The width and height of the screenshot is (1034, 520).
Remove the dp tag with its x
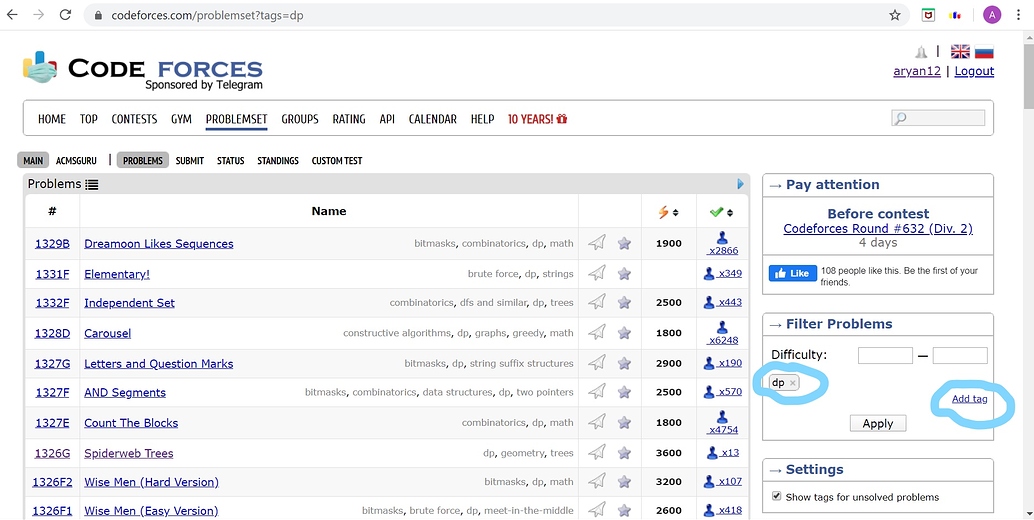(x=793, y=383)
